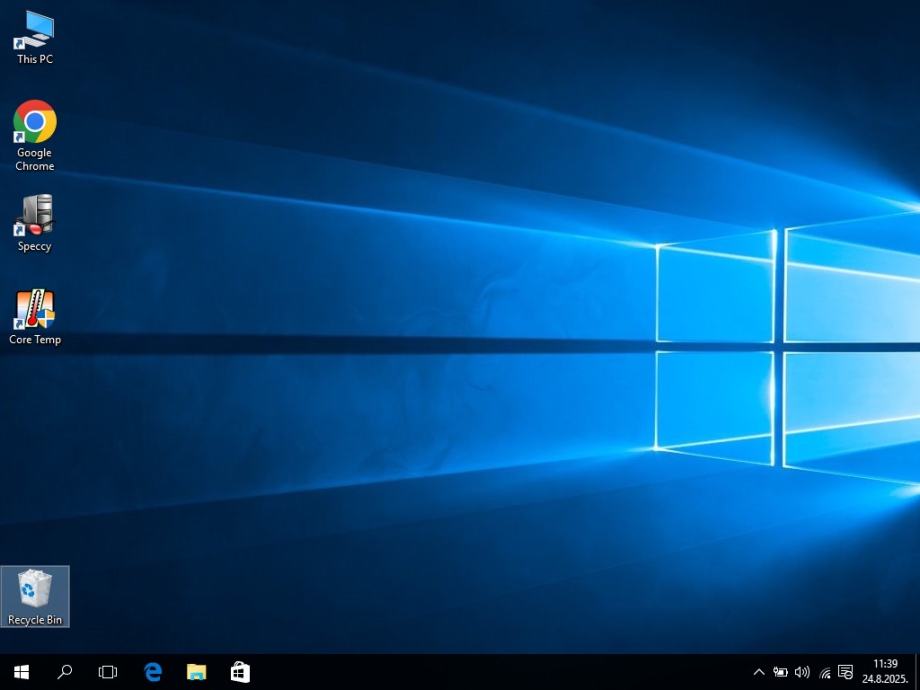Select the Speccy desktop shortcut
This screenshot has height=690, width=920.
[34, 215]
